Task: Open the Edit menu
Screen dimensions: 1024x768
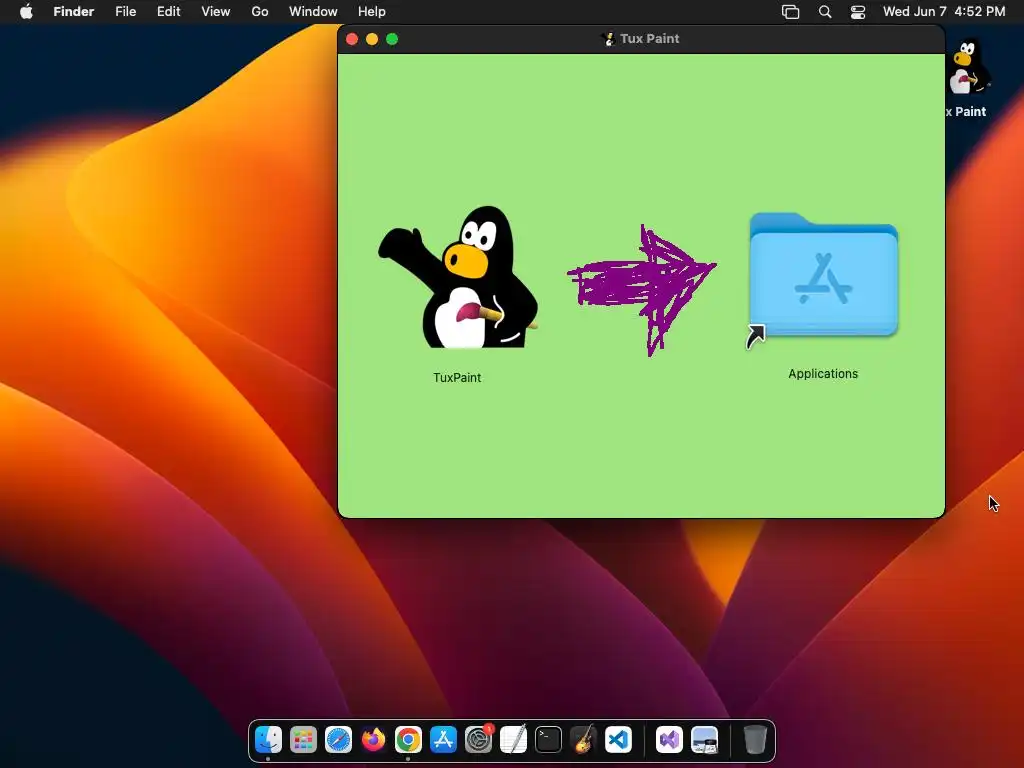Action: pyautogui.click(x=168, y=12)
